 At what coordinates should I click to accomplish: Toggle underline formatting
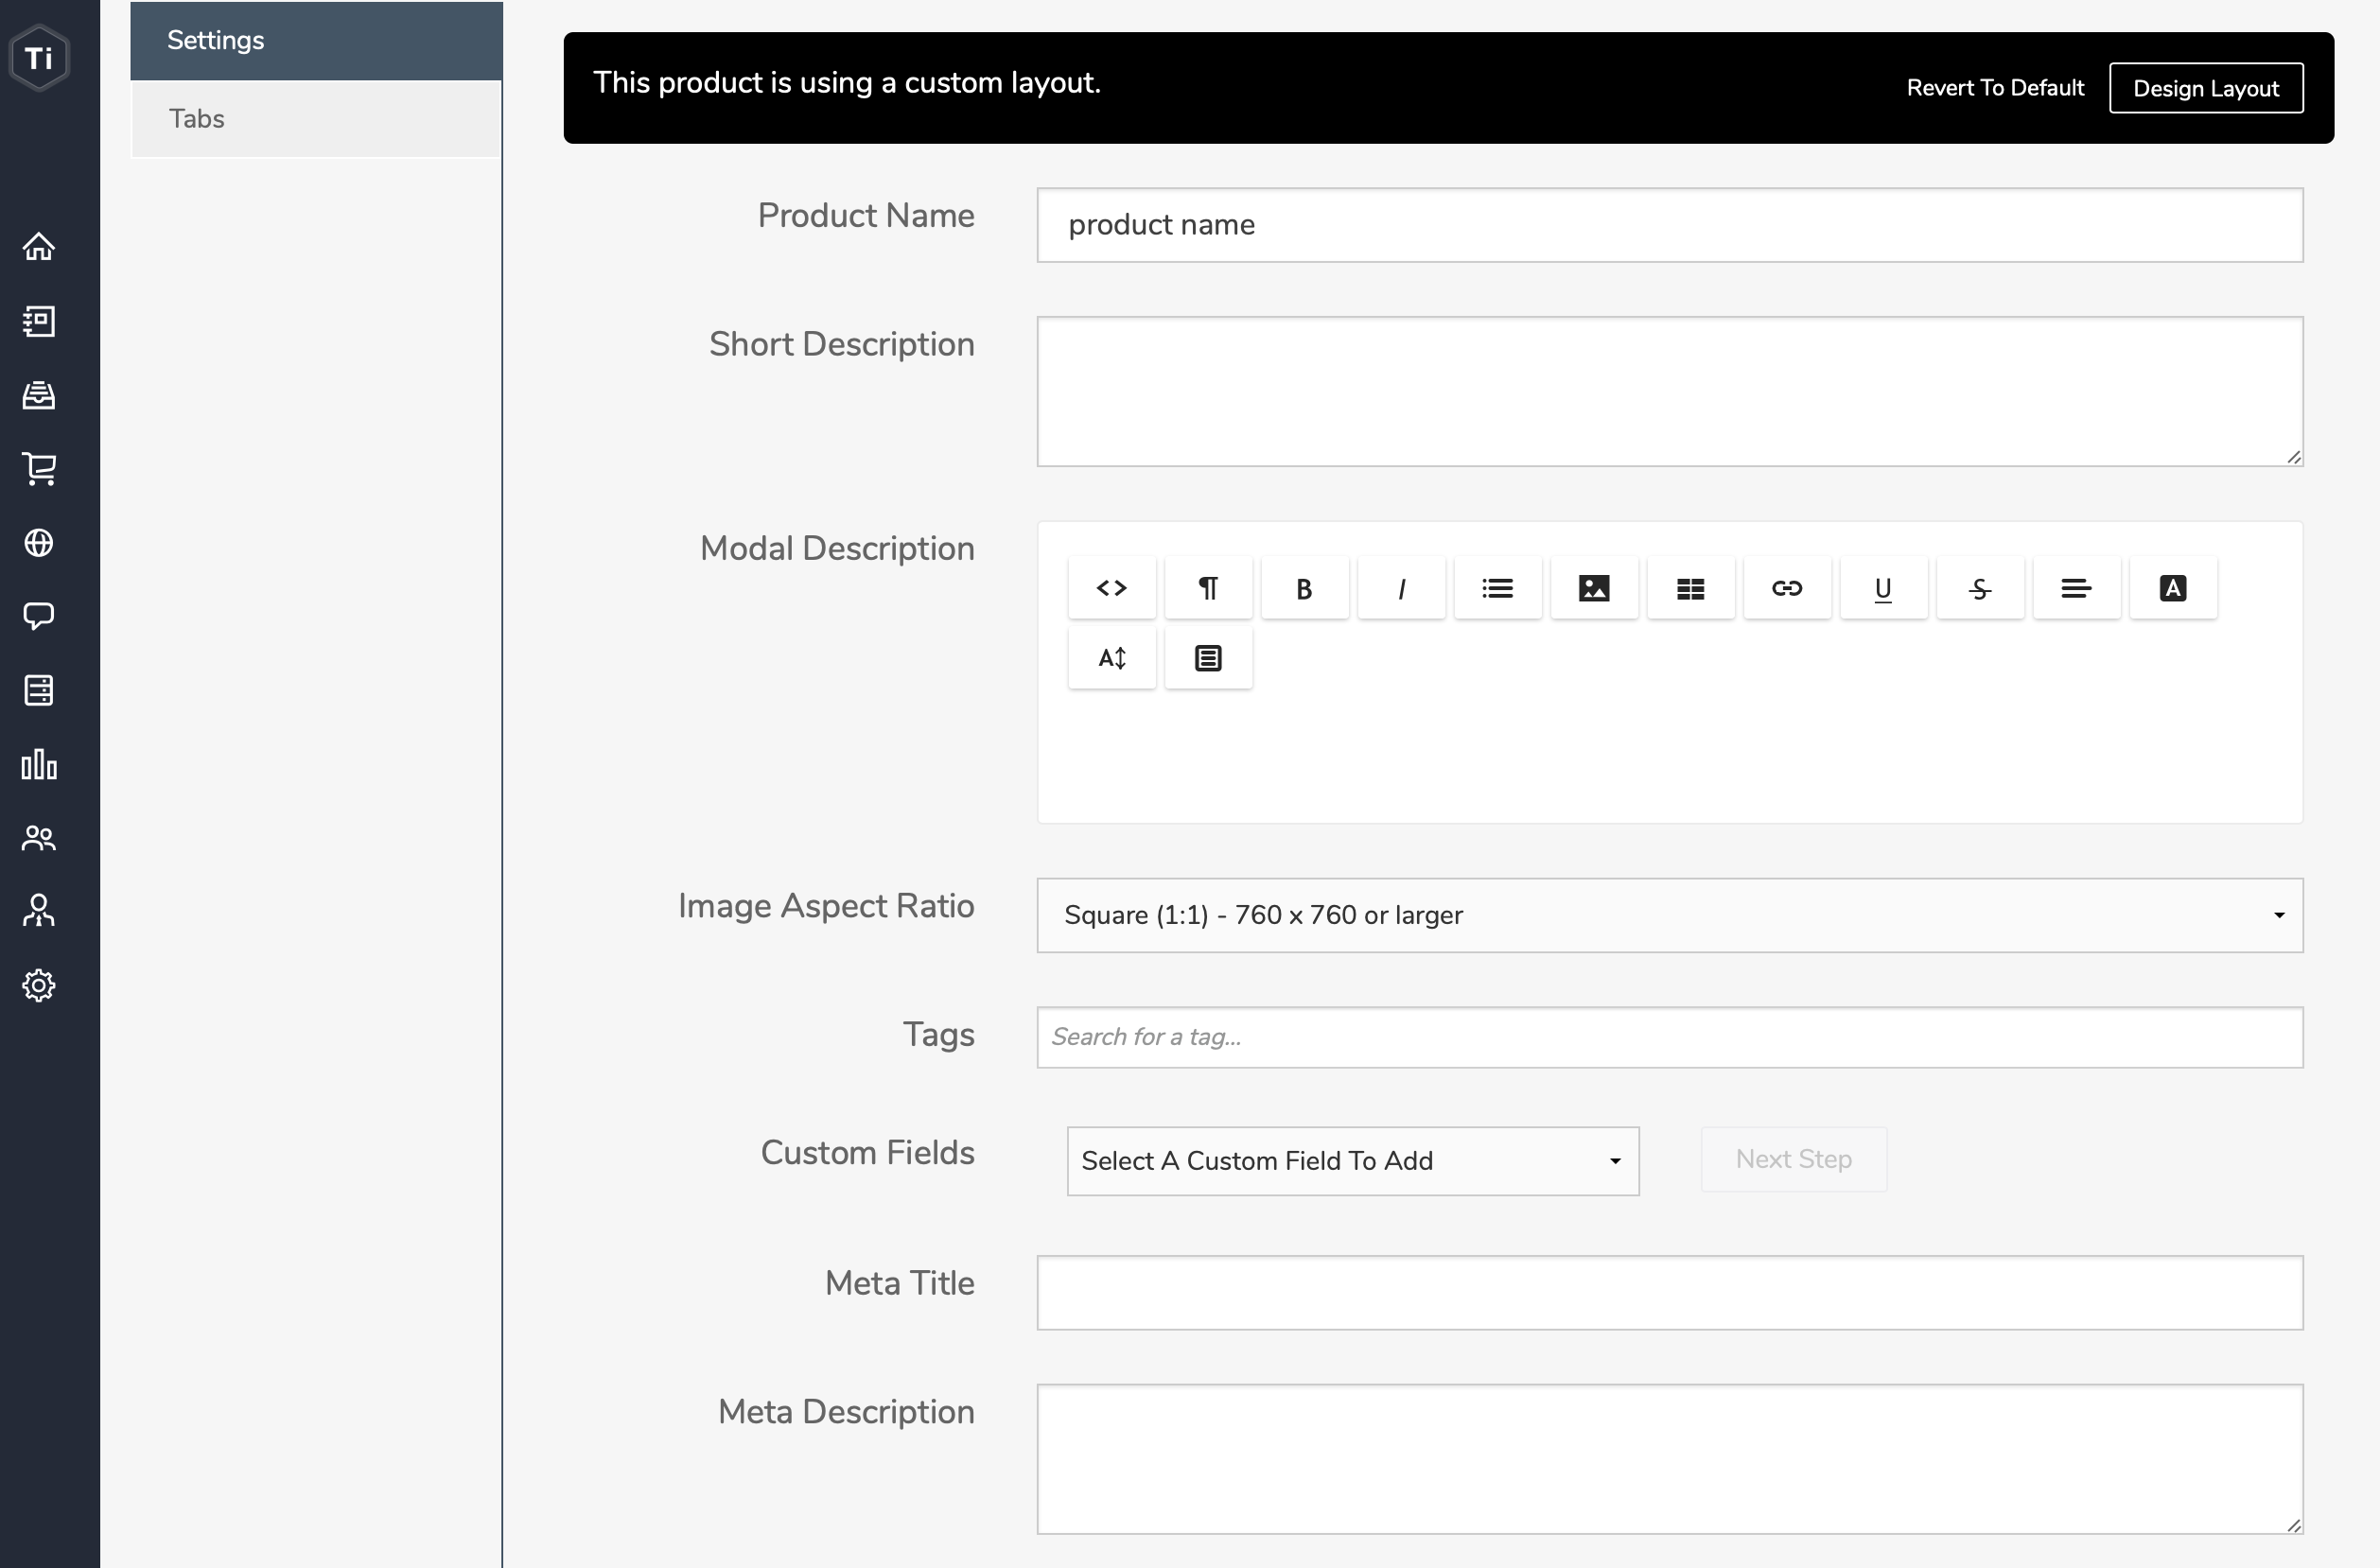[x=1884, y=588]
